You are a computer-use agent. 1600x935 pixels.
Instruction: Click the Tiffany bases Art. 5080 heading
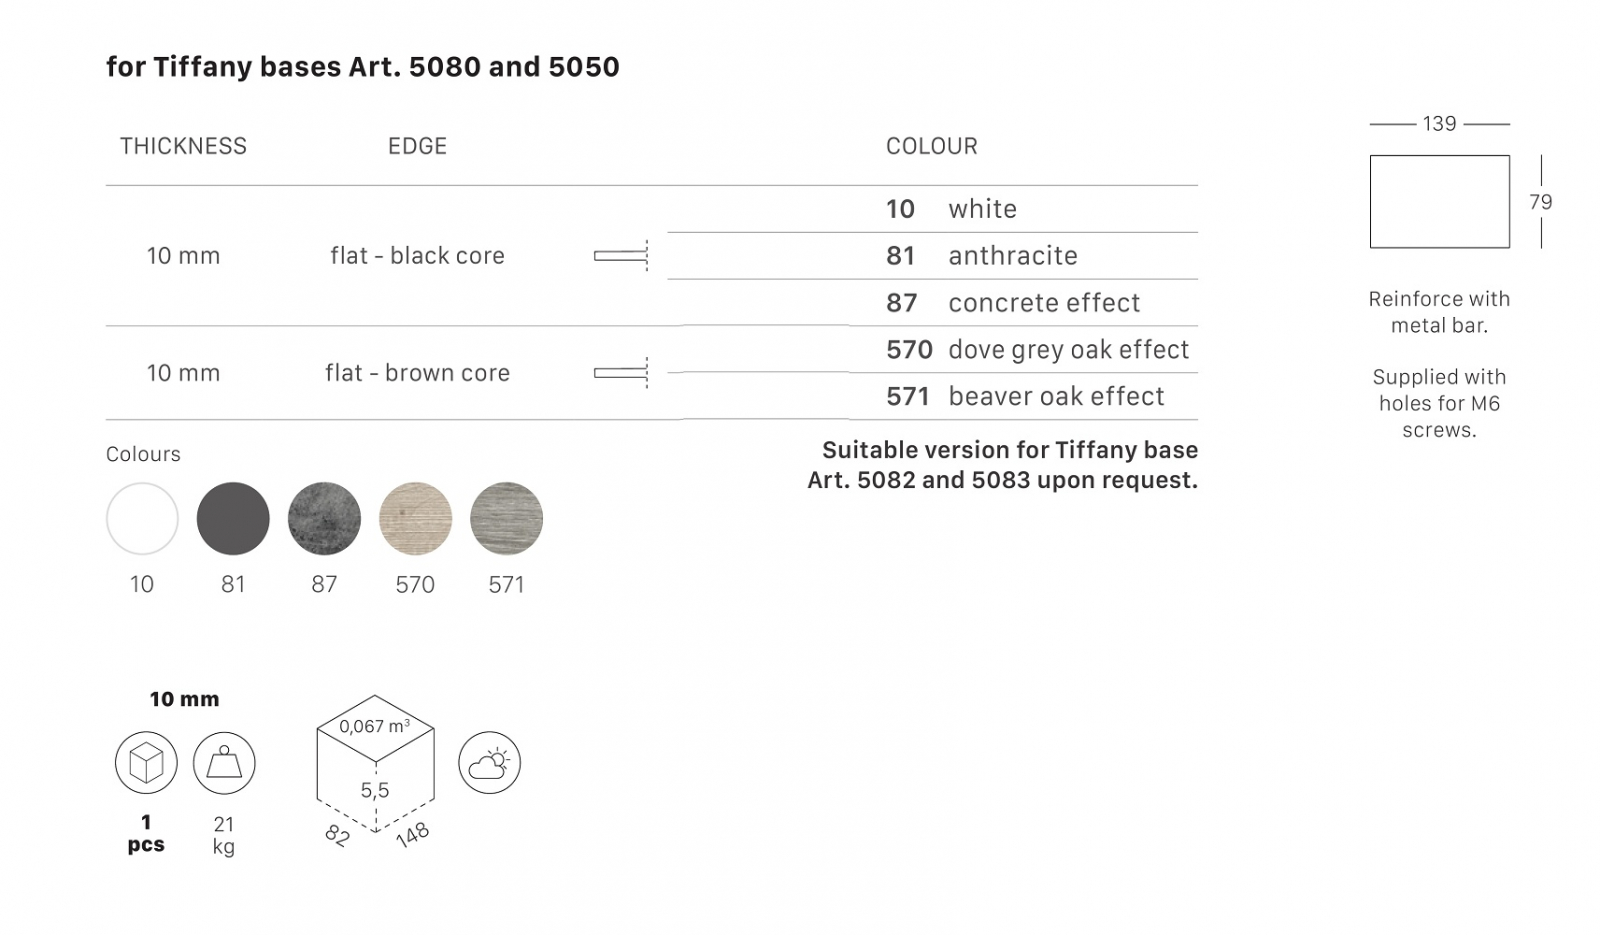(x=363, y=67)
